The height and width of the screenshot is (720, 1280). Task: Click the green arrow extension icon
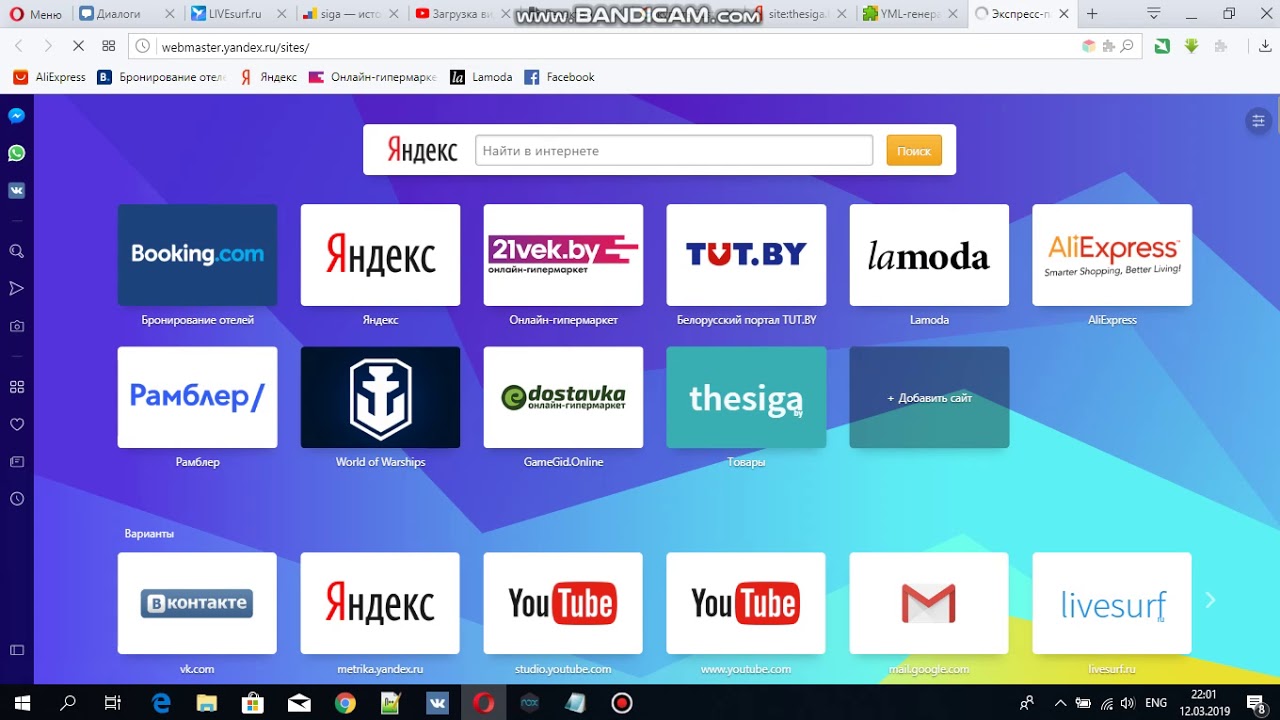(1191, 46)
